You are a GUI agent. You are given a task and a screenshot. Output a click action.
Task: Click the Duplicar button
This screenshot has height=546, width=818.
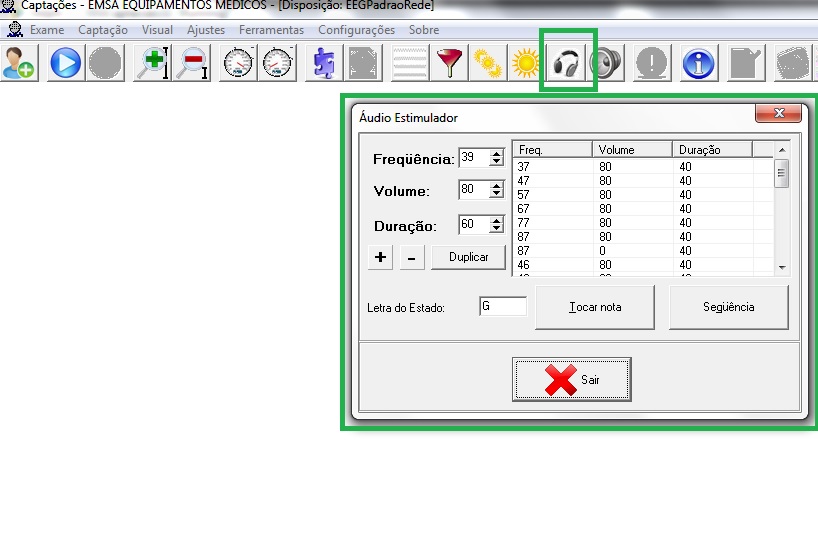[468, 257]
